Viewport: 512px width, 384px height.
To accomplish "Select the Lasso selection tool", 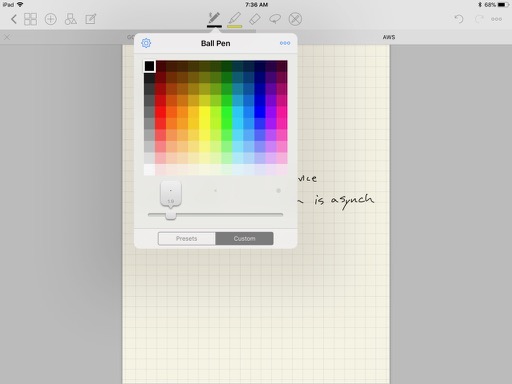I will coord(275,19).
